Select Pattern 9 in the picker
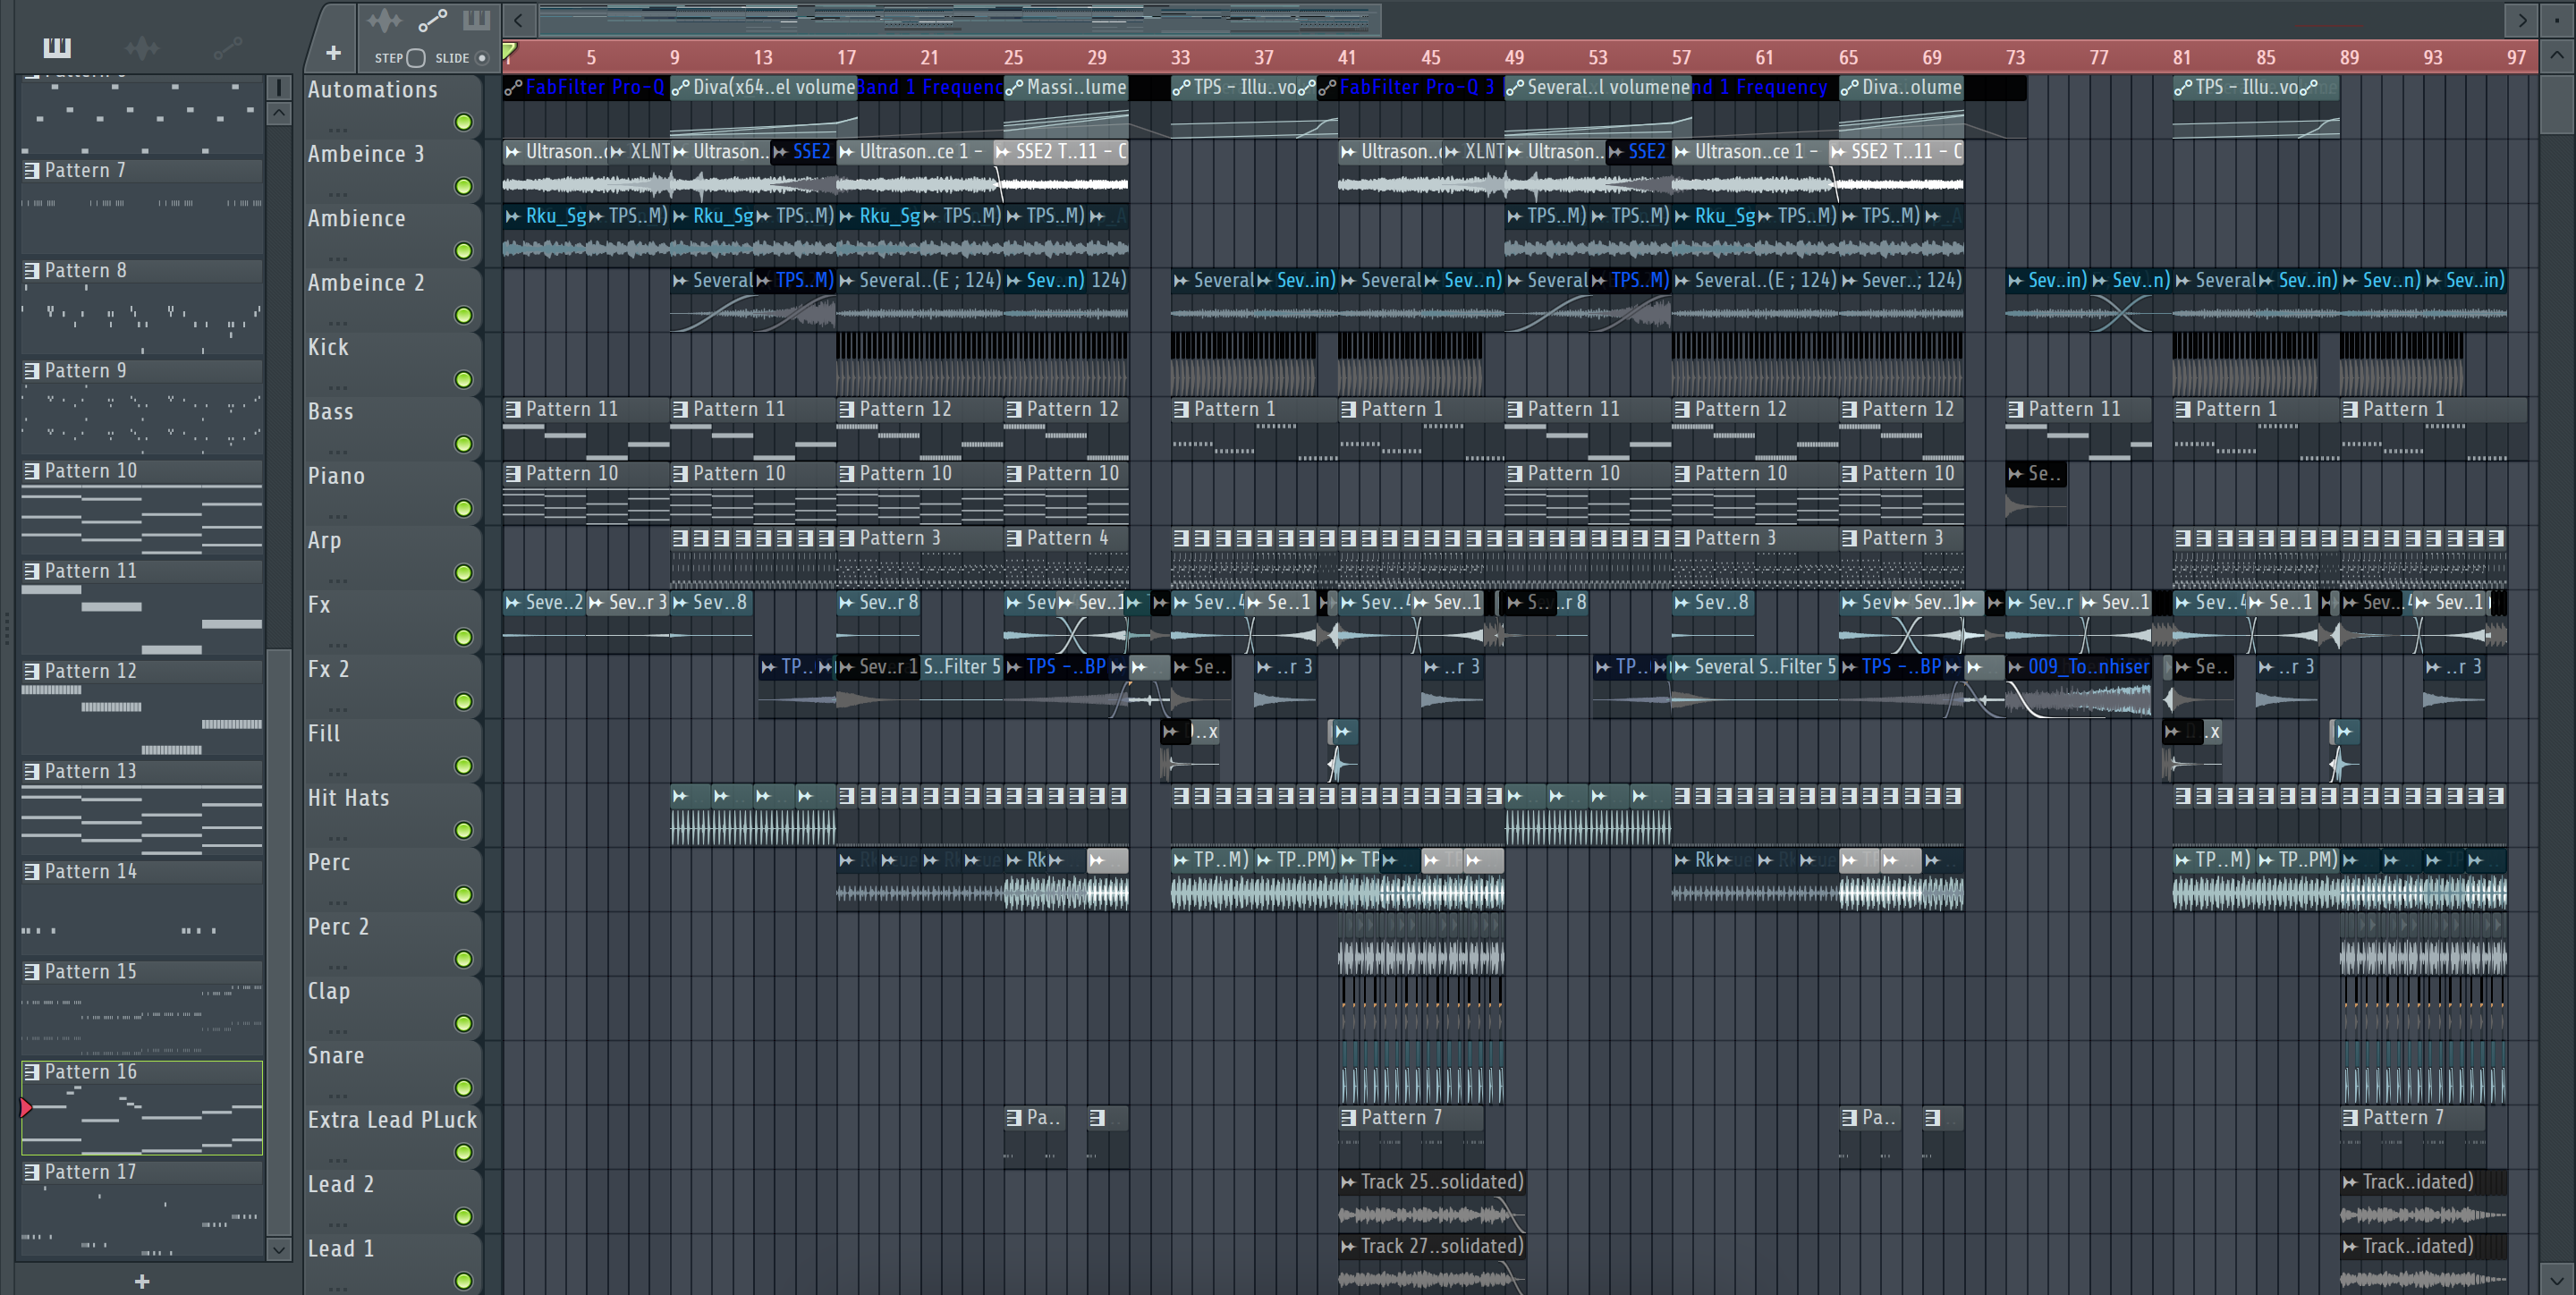The height and width of the screenshot is (1295, 2576). [x=142, y=406]
